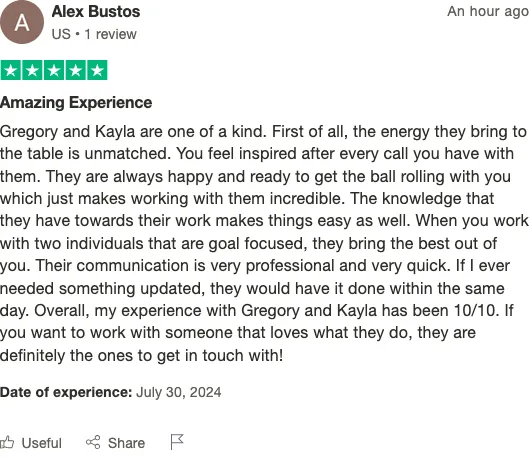Click the US 1 review text
This screenshot has height=458, width=530.
click(x=94, y=34)
